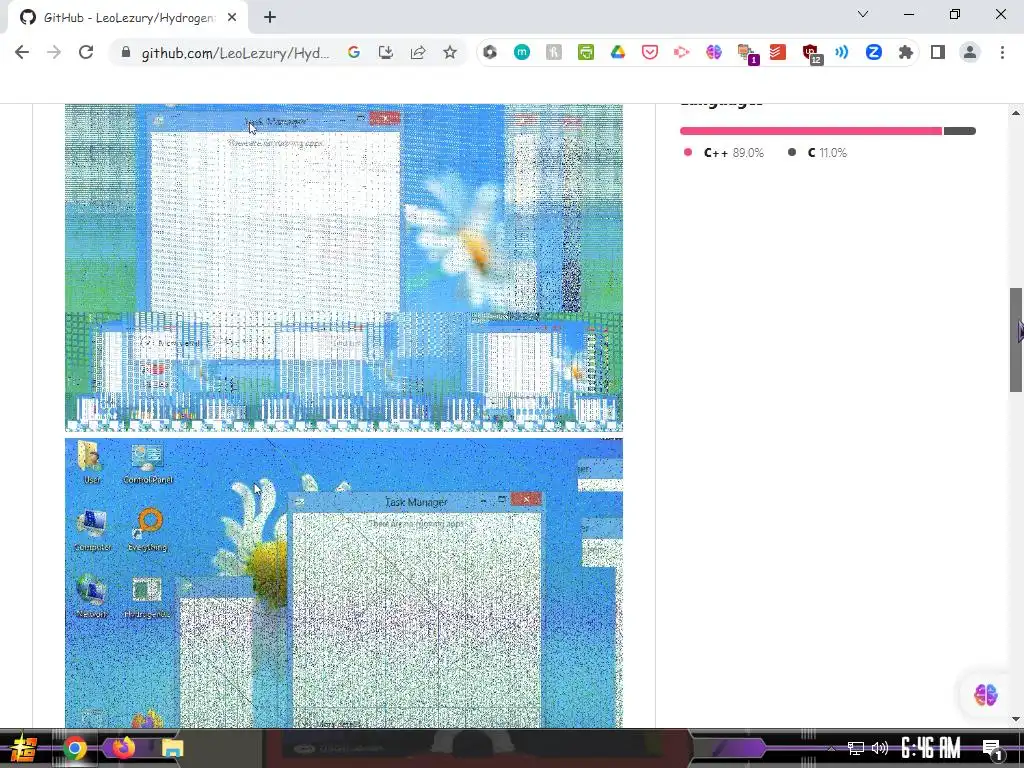Image resolution: width=1024 pixels, height=768 pixels.
Task: Click the scrollbar down arrow
Action: coord(1016,720)
